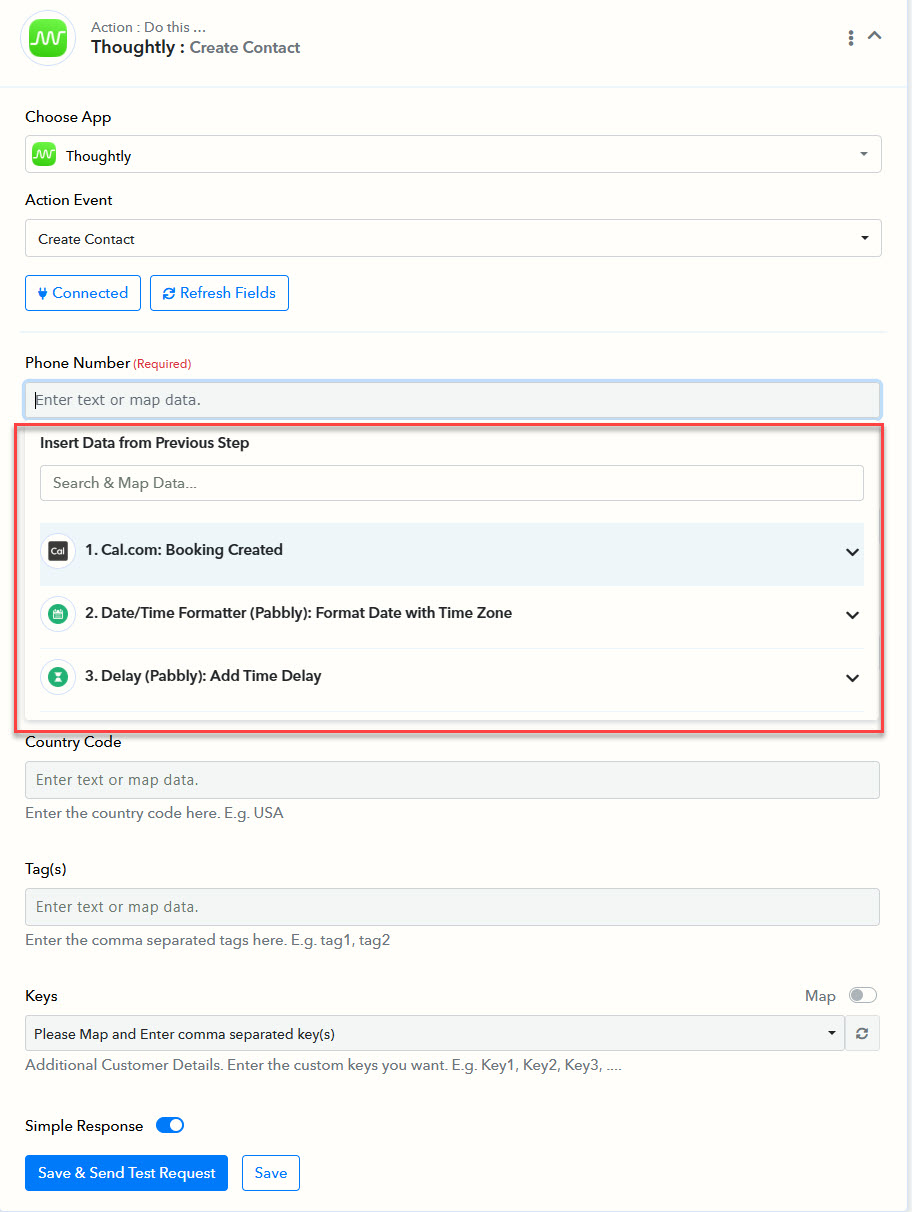Screen dimensions: 912x1212
Task: Click the Save button
Action: pos(271,1173)
